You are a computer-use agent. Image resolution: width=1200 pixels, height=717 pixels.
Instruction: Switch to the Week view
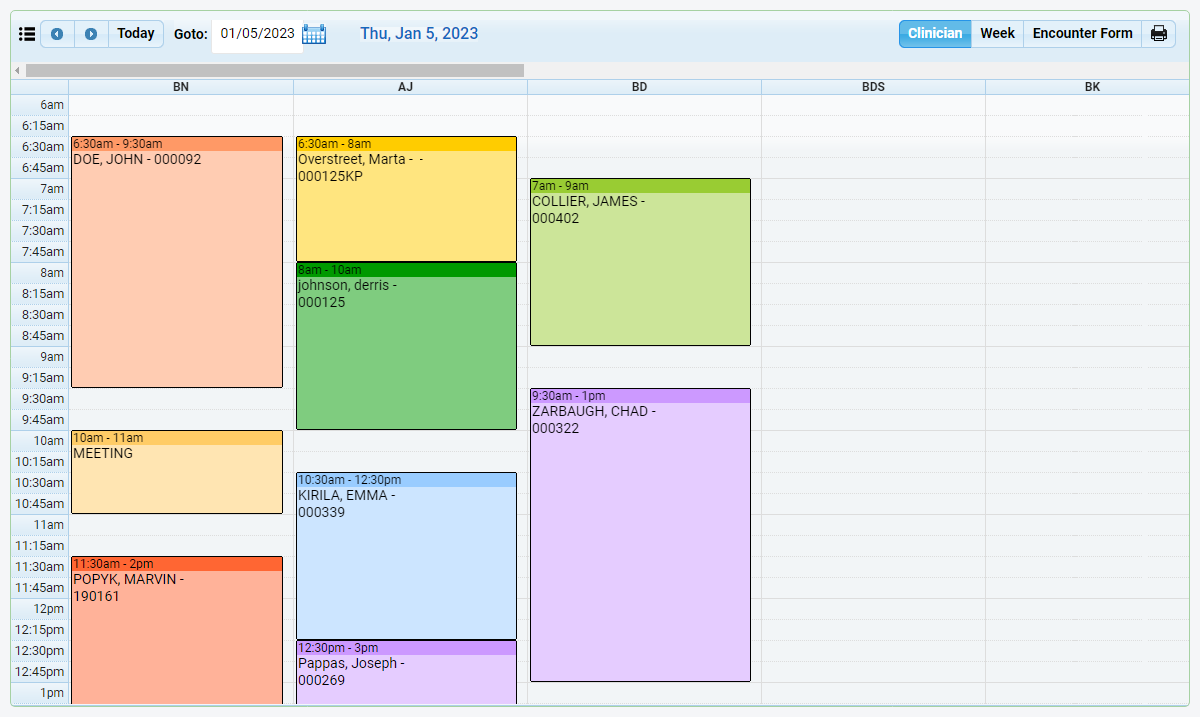pyautogui.click(x=997, y=33)
